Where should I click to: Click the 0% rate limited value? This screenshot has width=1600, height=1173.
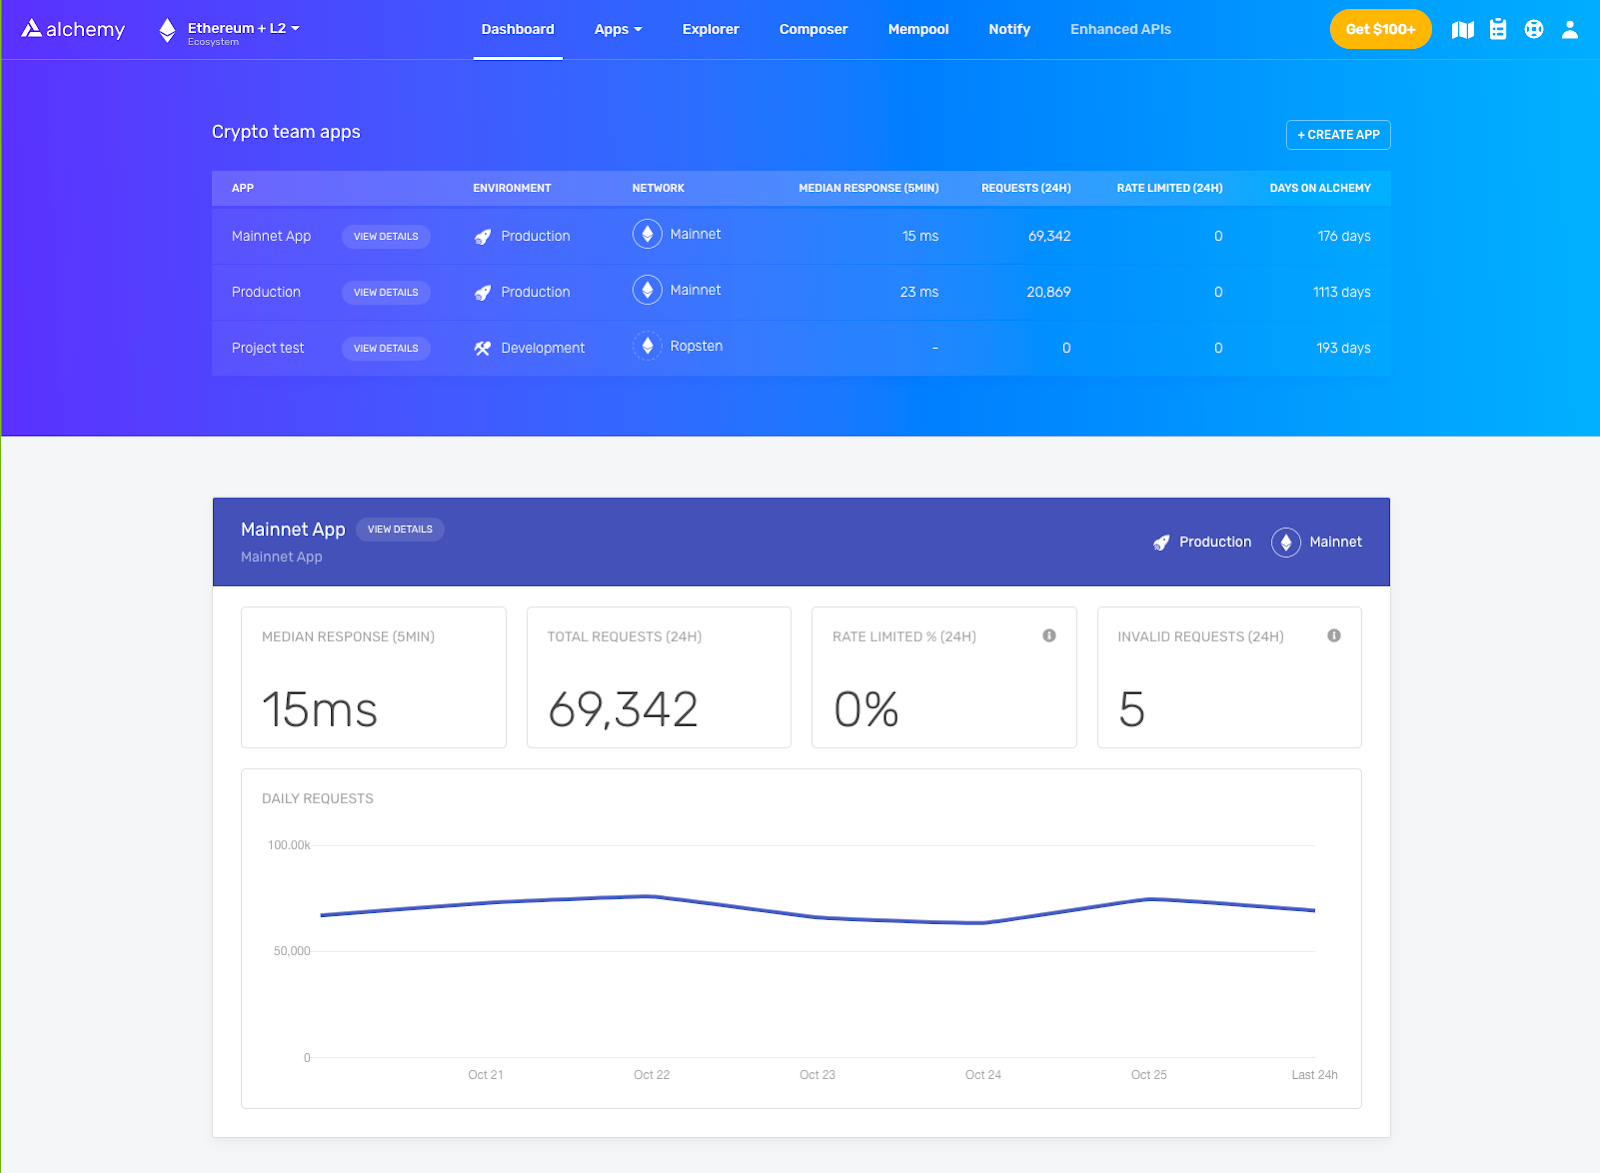(866, 710)
